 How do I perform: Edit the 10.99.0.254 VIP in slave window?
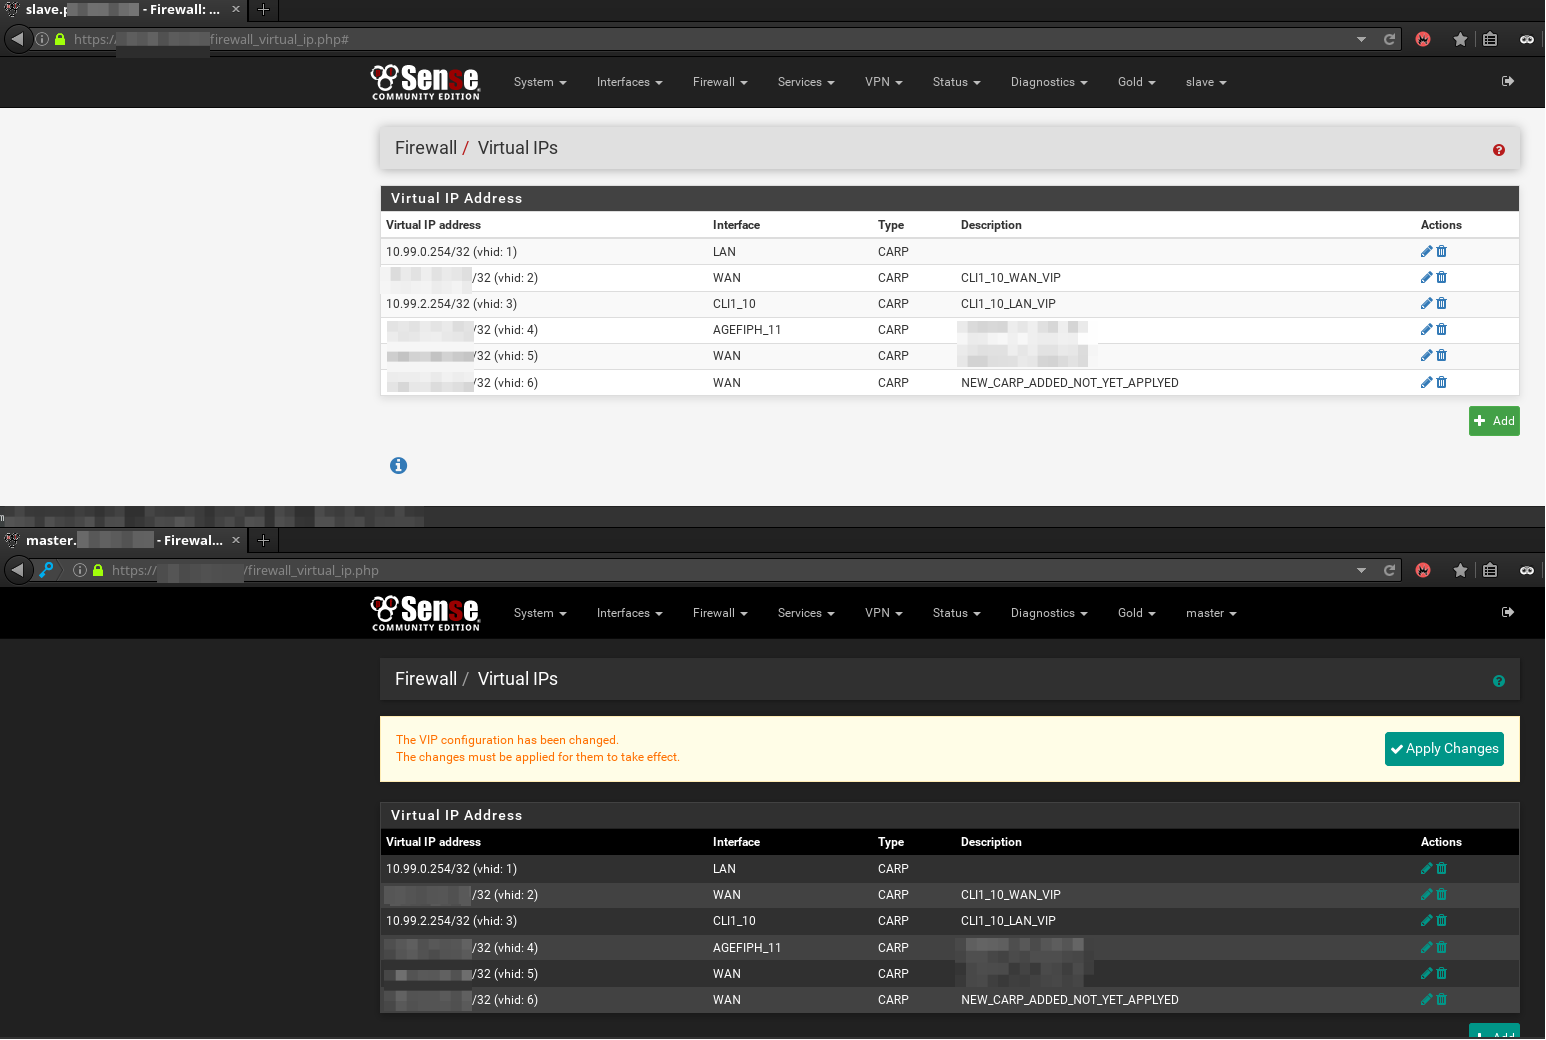click(1426, 252)
